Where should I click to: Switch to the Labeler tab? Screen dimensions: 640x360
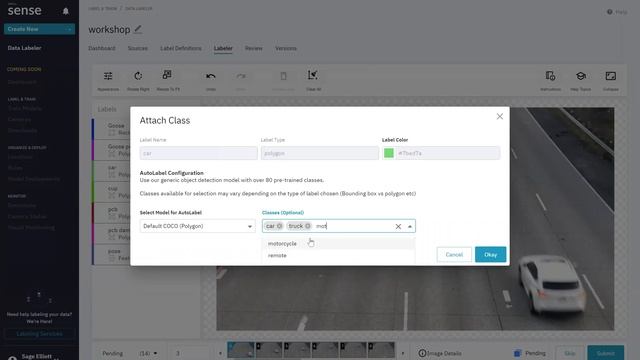(x=223, y=48)
